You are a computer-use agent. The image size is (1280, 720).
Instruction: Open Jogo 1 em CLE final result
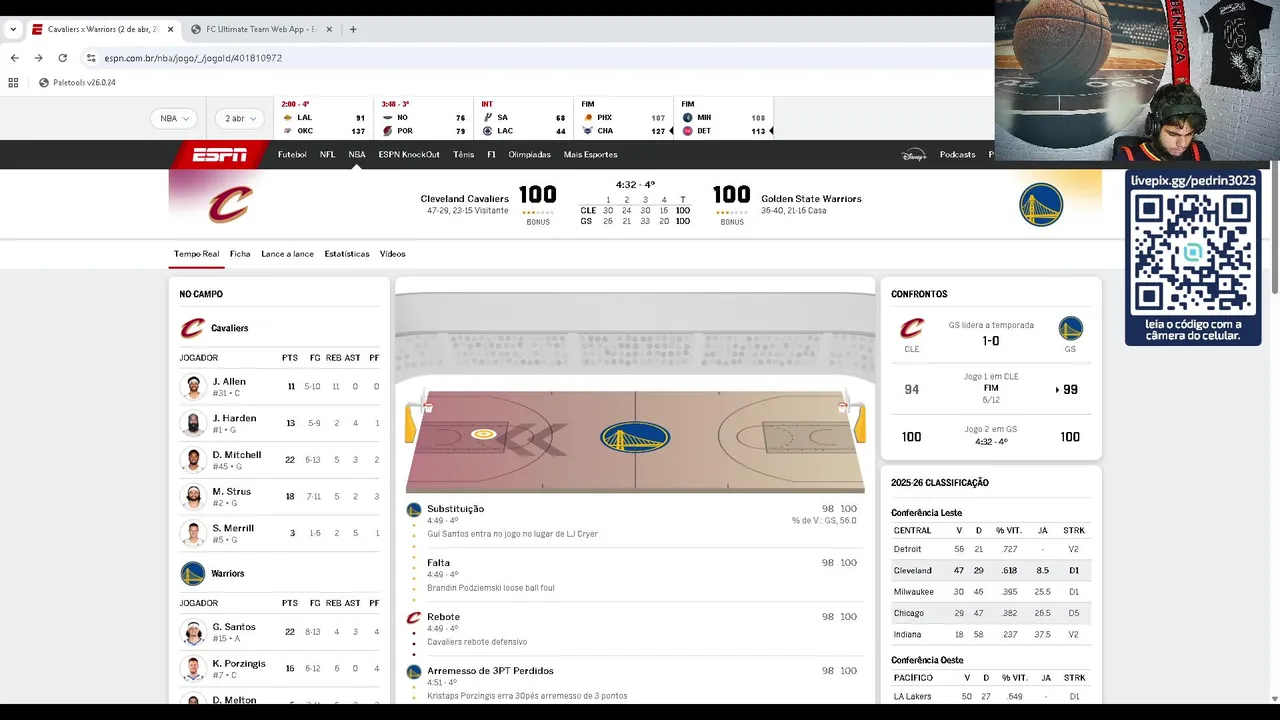click(x=991, y=388)
